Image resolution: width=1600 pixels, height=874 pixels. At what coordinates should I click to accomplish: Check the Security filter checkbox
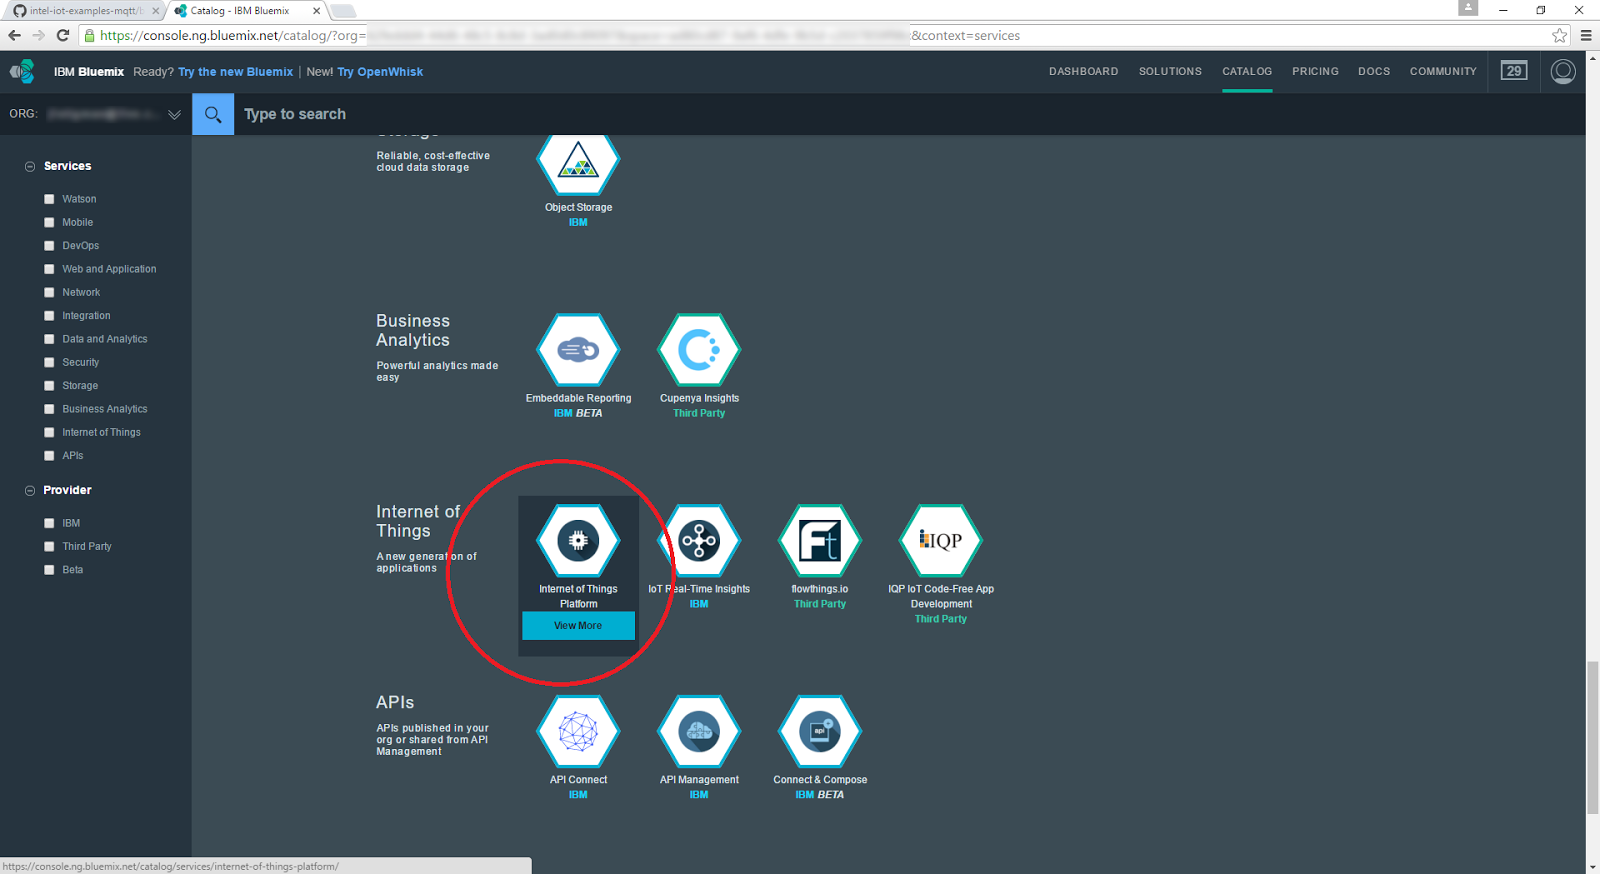pos(49,362)
